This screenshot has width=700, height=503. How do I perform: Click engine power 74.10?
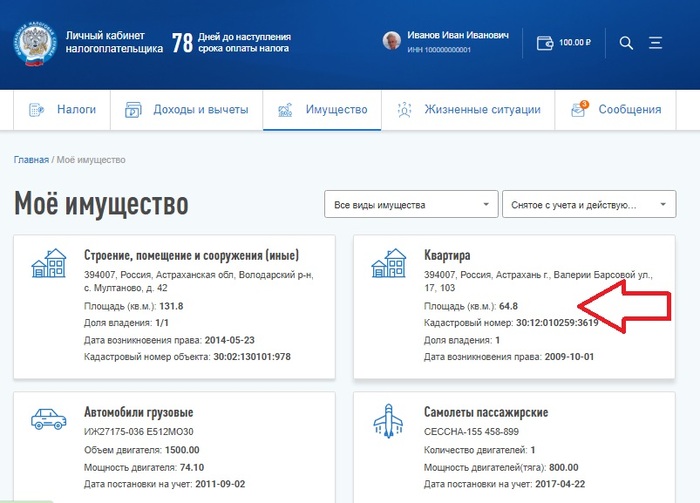pyautogui.click(x=192, y=467)
